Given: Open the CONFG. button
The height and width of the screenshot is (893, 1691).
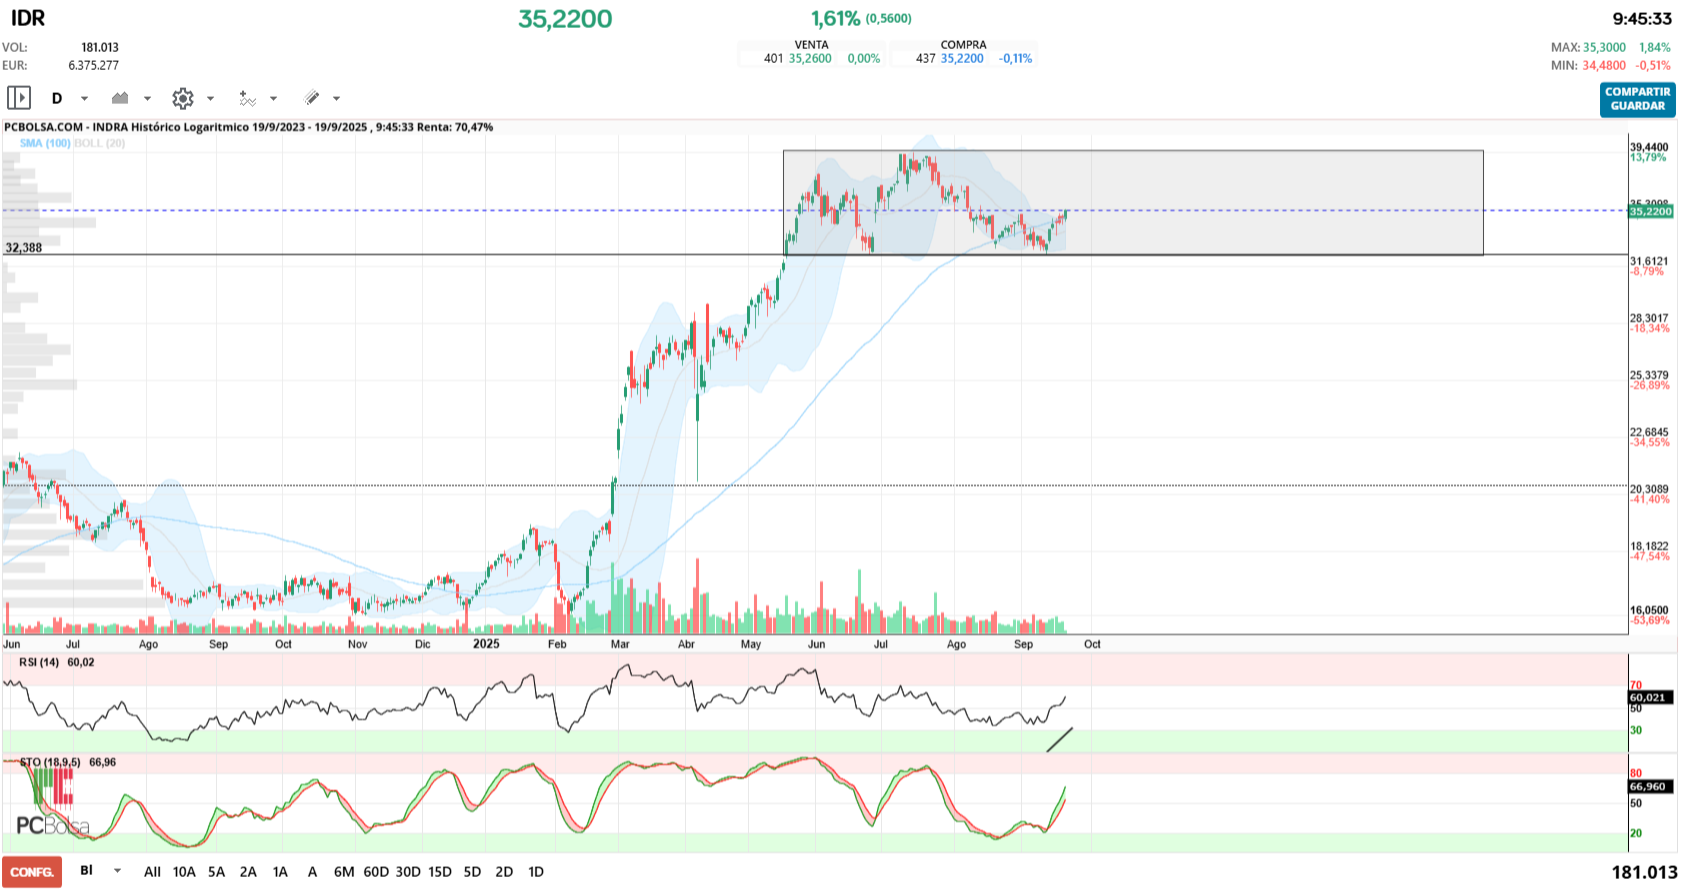Looking at the screenshot, I should point(32,872).
